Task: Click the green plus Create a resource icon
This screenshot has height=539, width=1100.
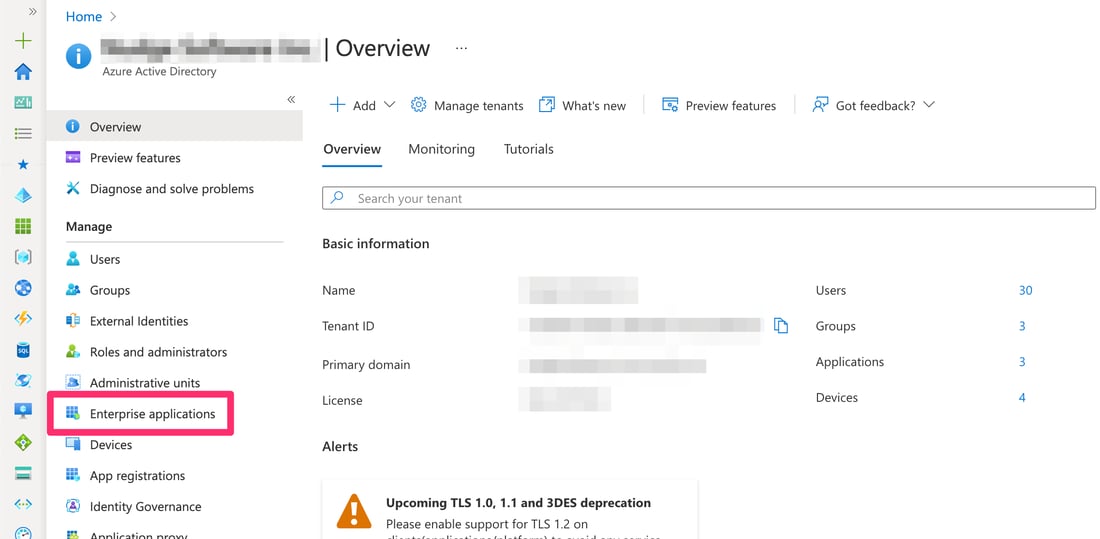Action: 23,41
